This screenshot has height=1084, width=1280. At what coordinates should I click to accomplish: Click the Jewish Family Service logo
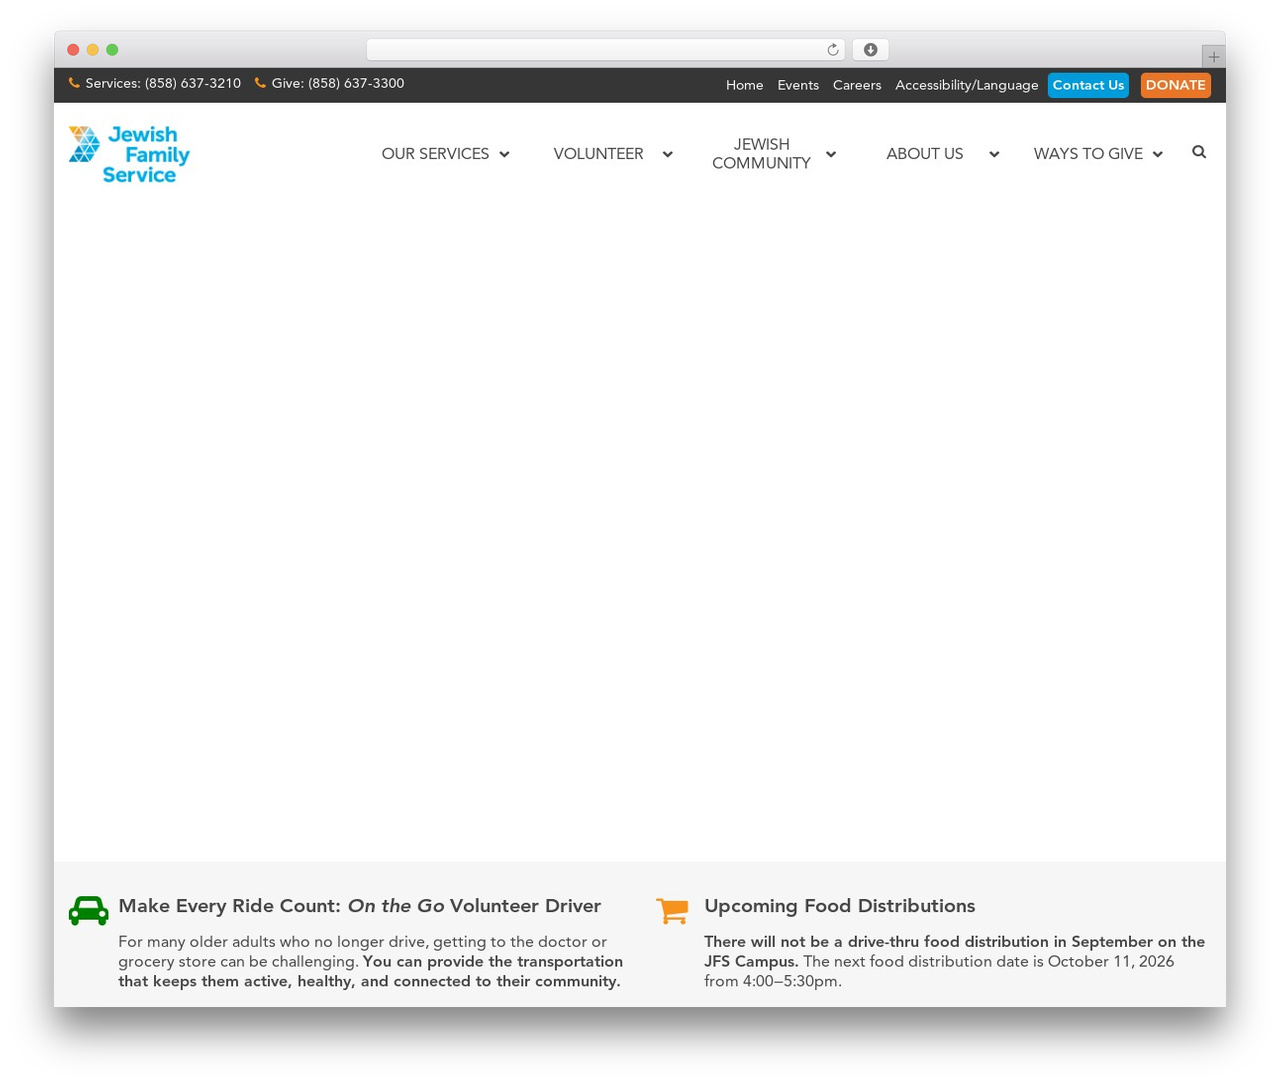(x=129, y=154)
